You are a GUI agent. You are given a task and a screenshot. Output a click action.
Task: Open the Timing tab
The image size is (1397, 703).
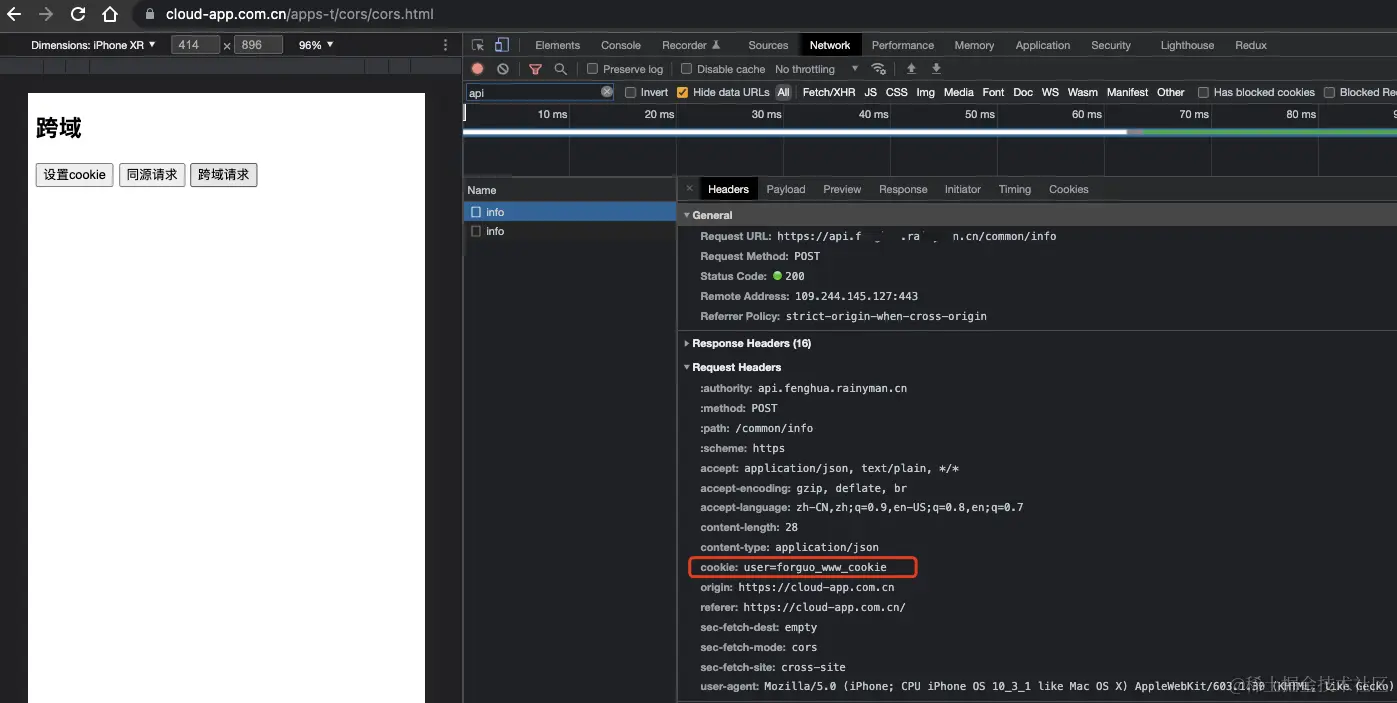pos(1014,189)
